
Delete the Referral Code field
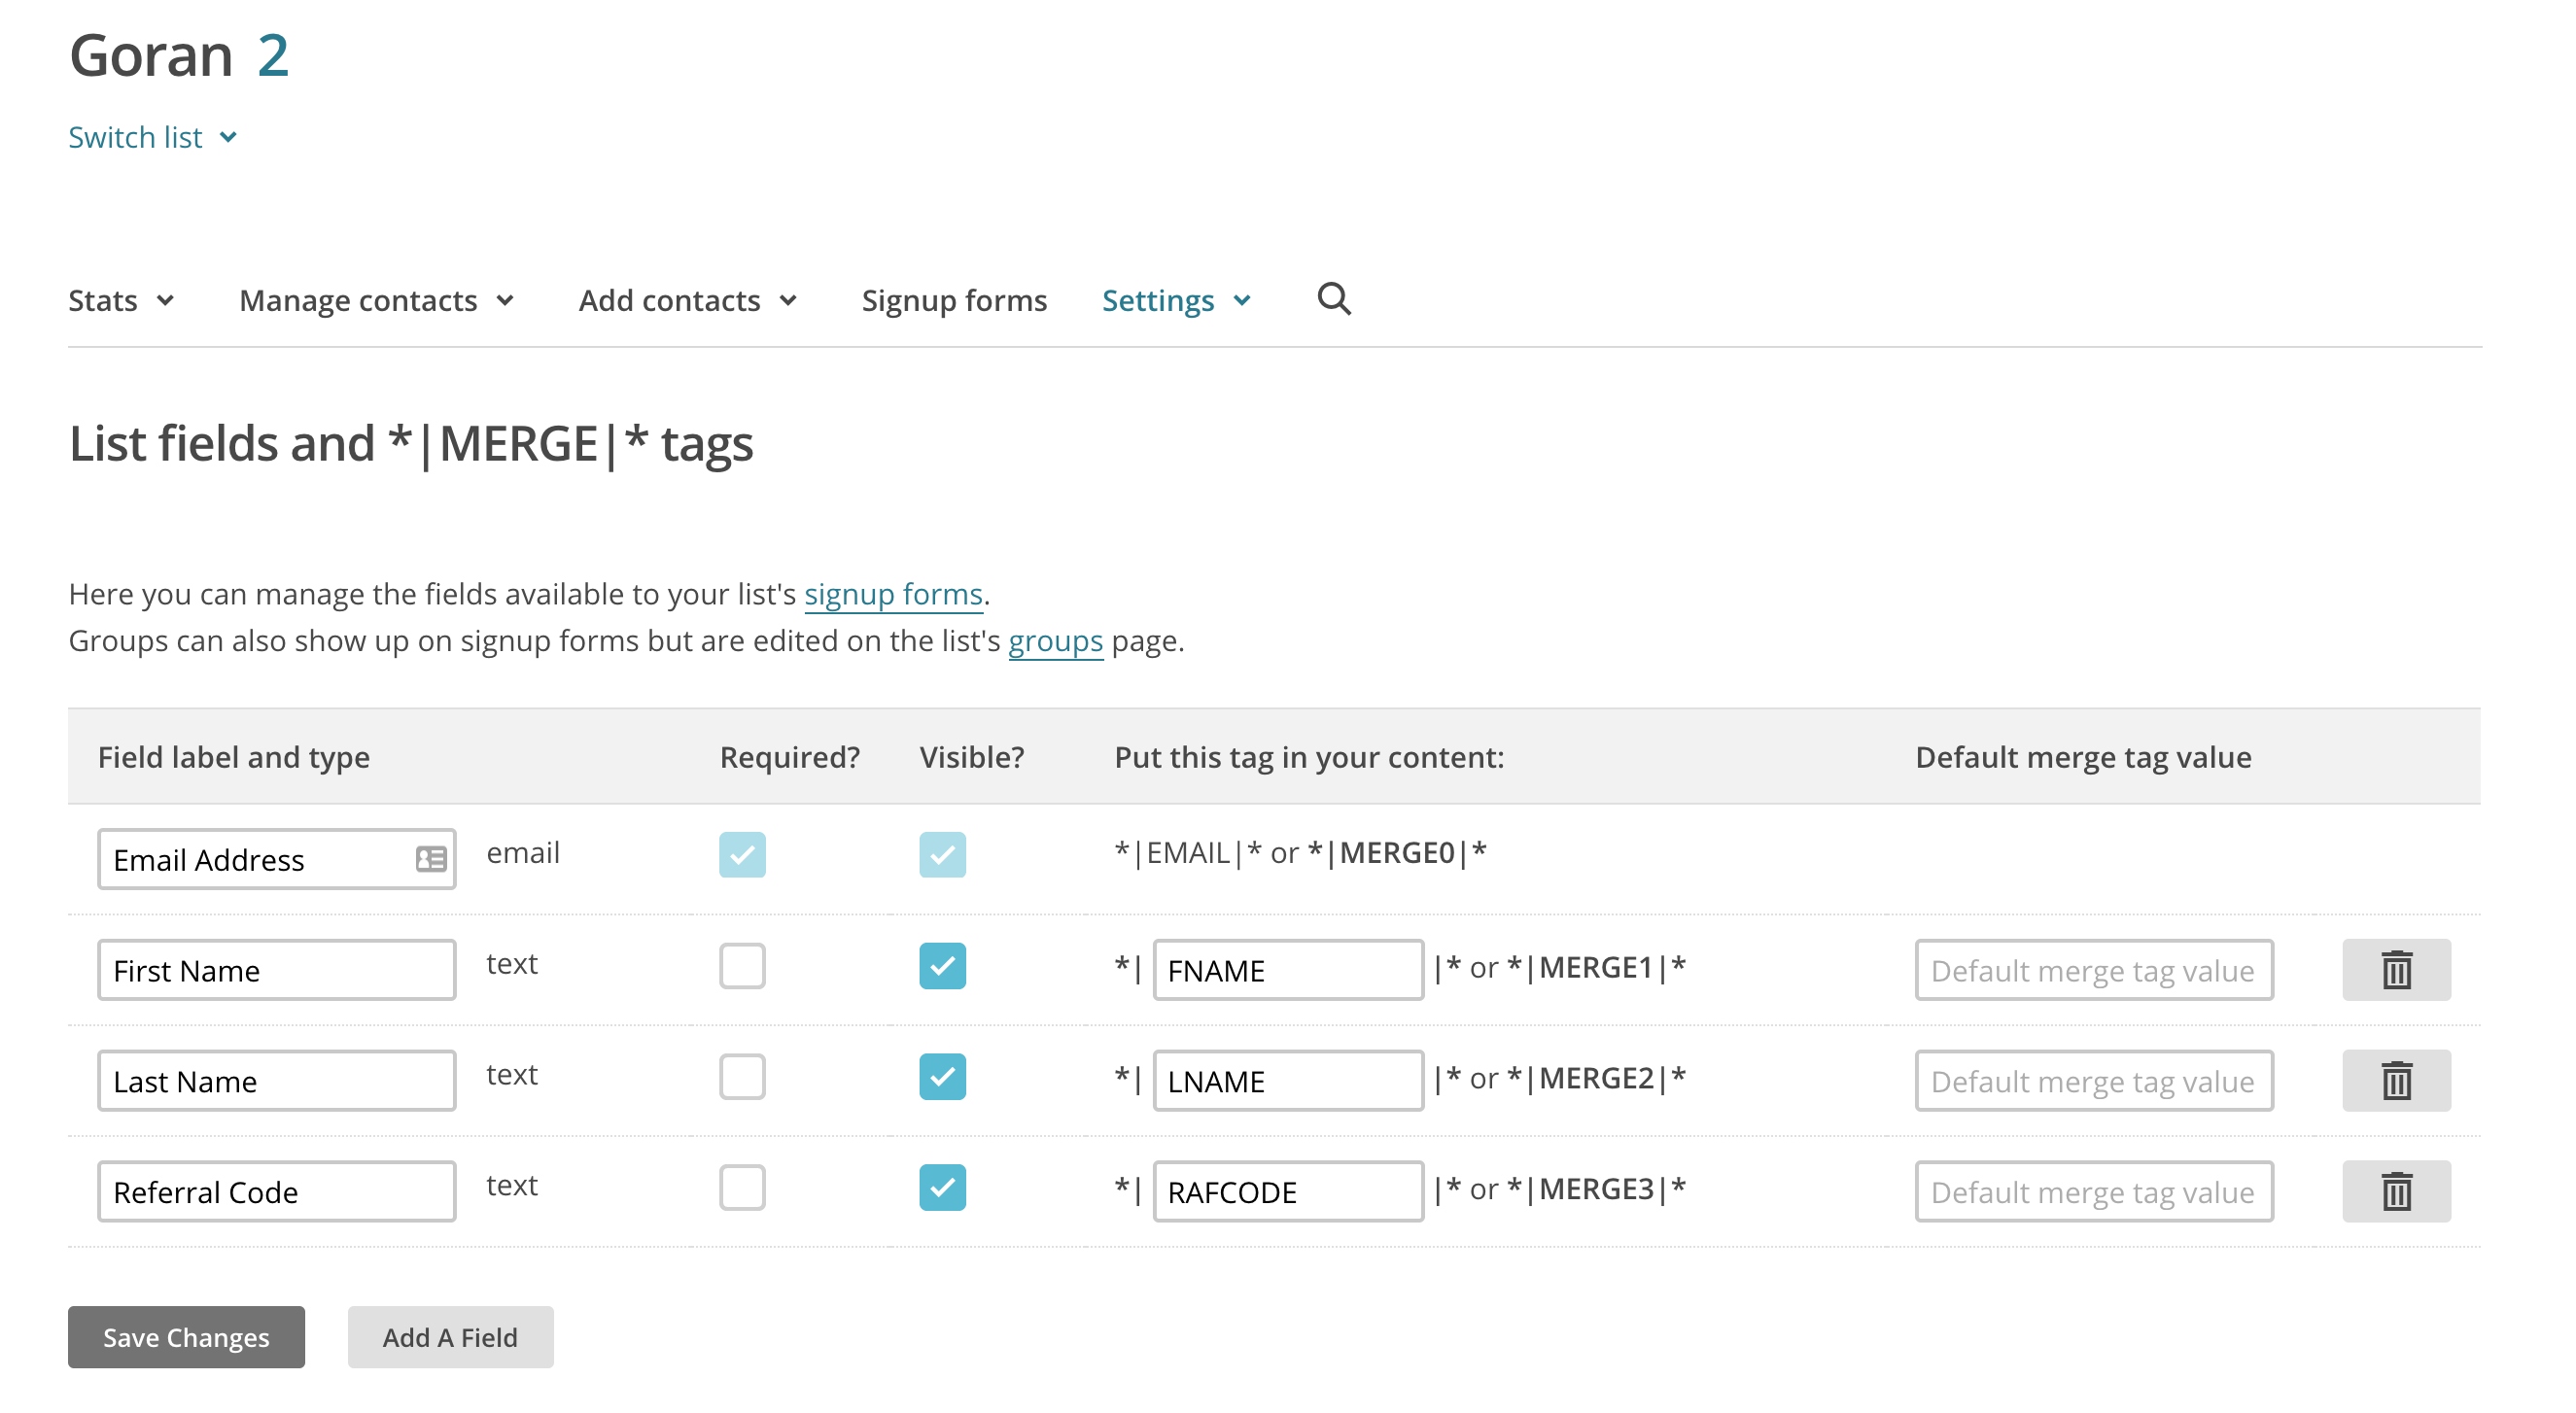2395,1190
